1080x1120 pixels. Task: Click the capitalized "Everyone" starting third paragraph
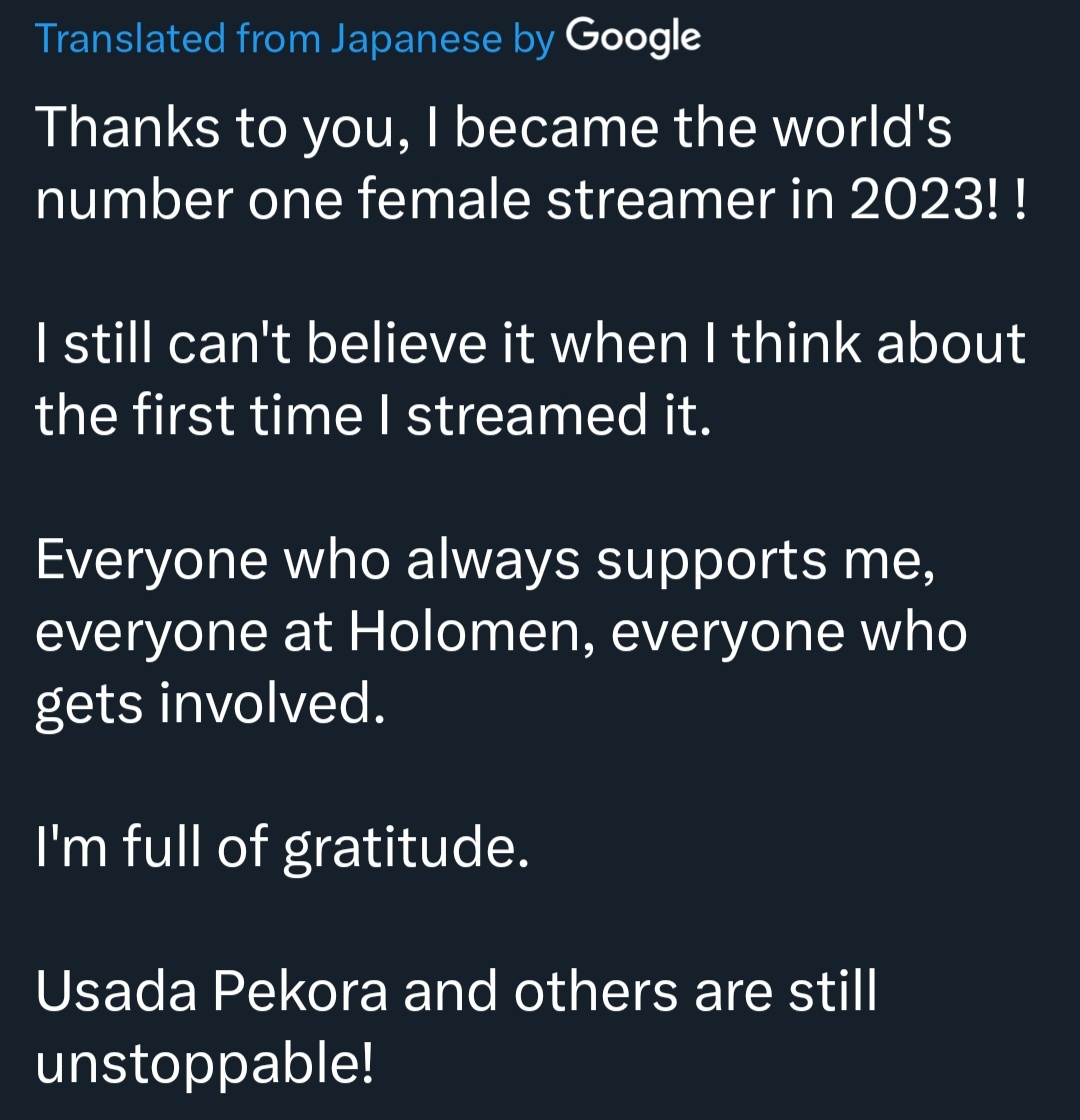click(151, 560)
